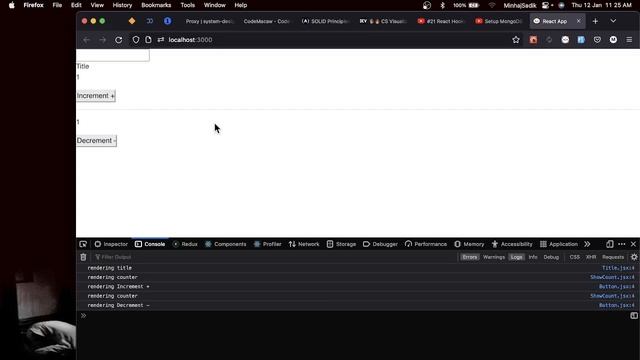Click the Bluetooth menu bar icon
640x360 pixels.
click(x=442, y=5)
